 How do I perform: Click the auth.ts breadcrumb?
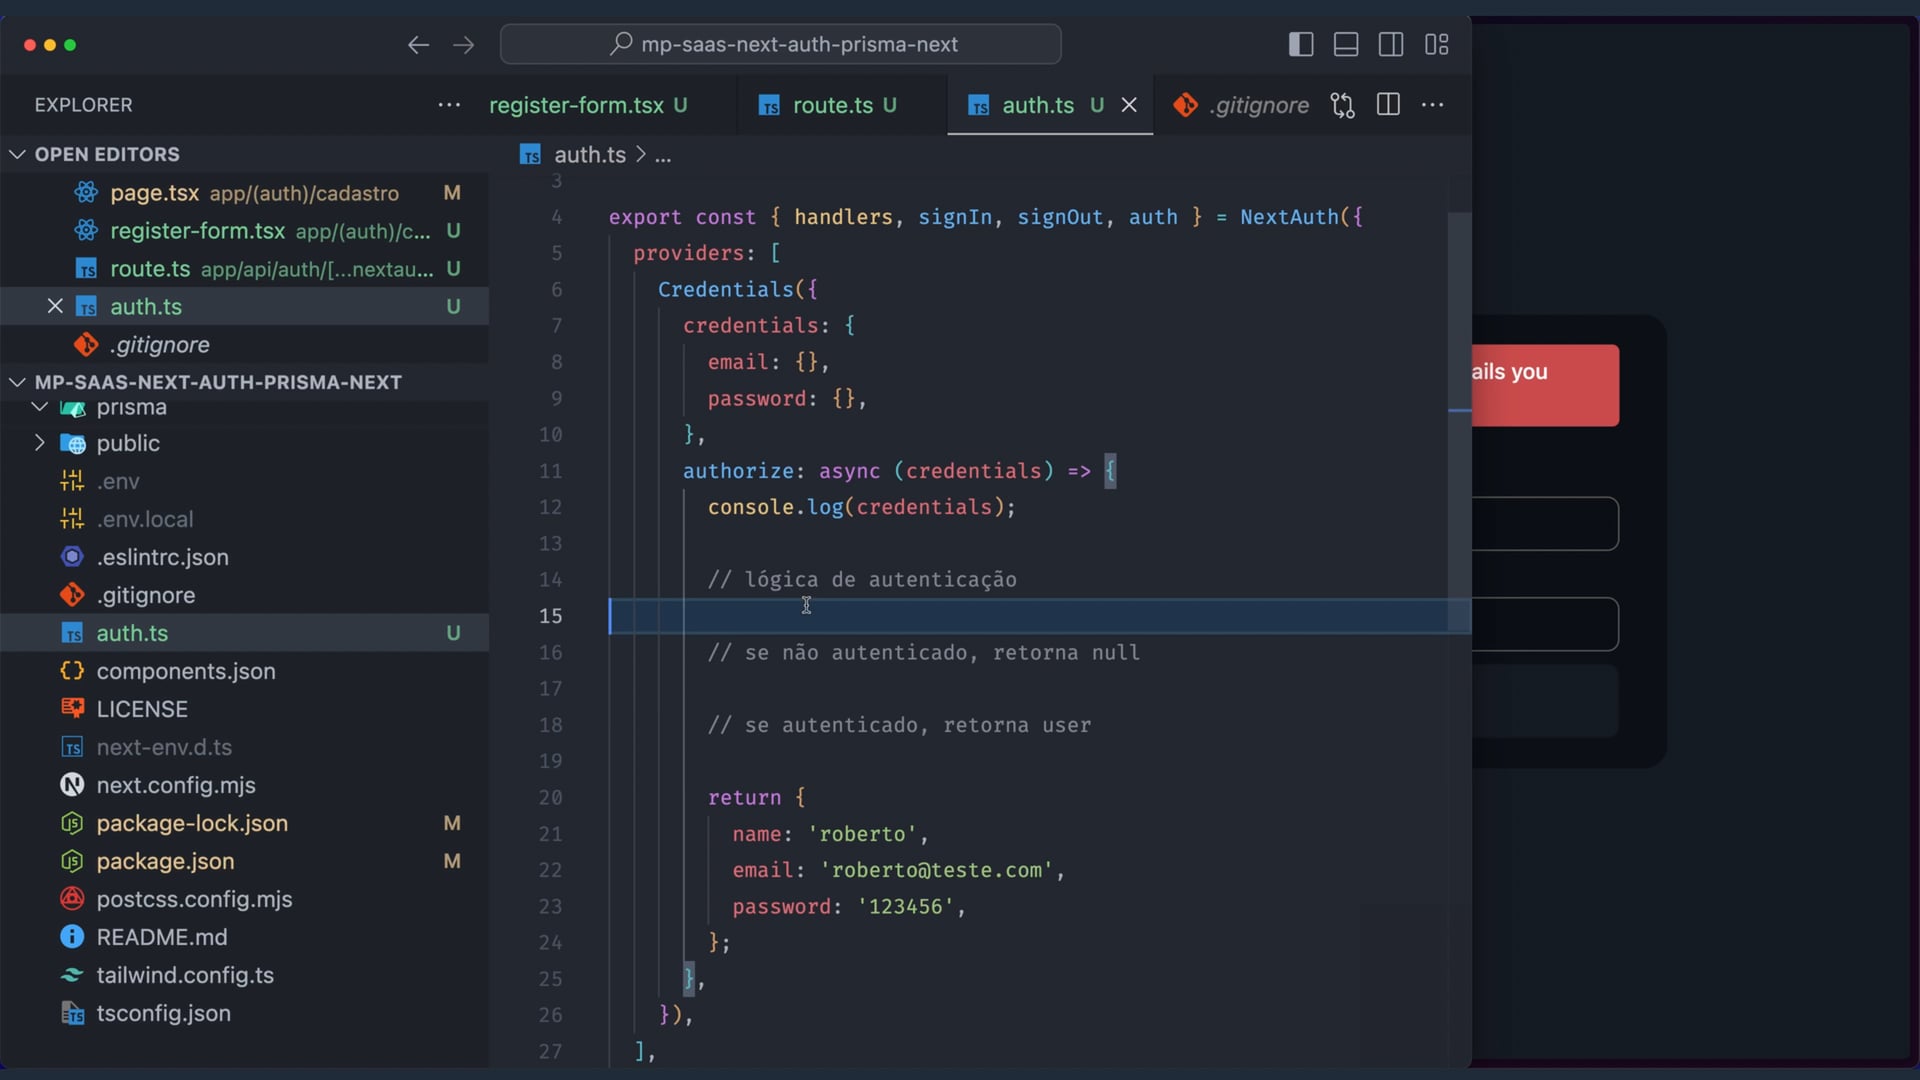tap(589, 155)
